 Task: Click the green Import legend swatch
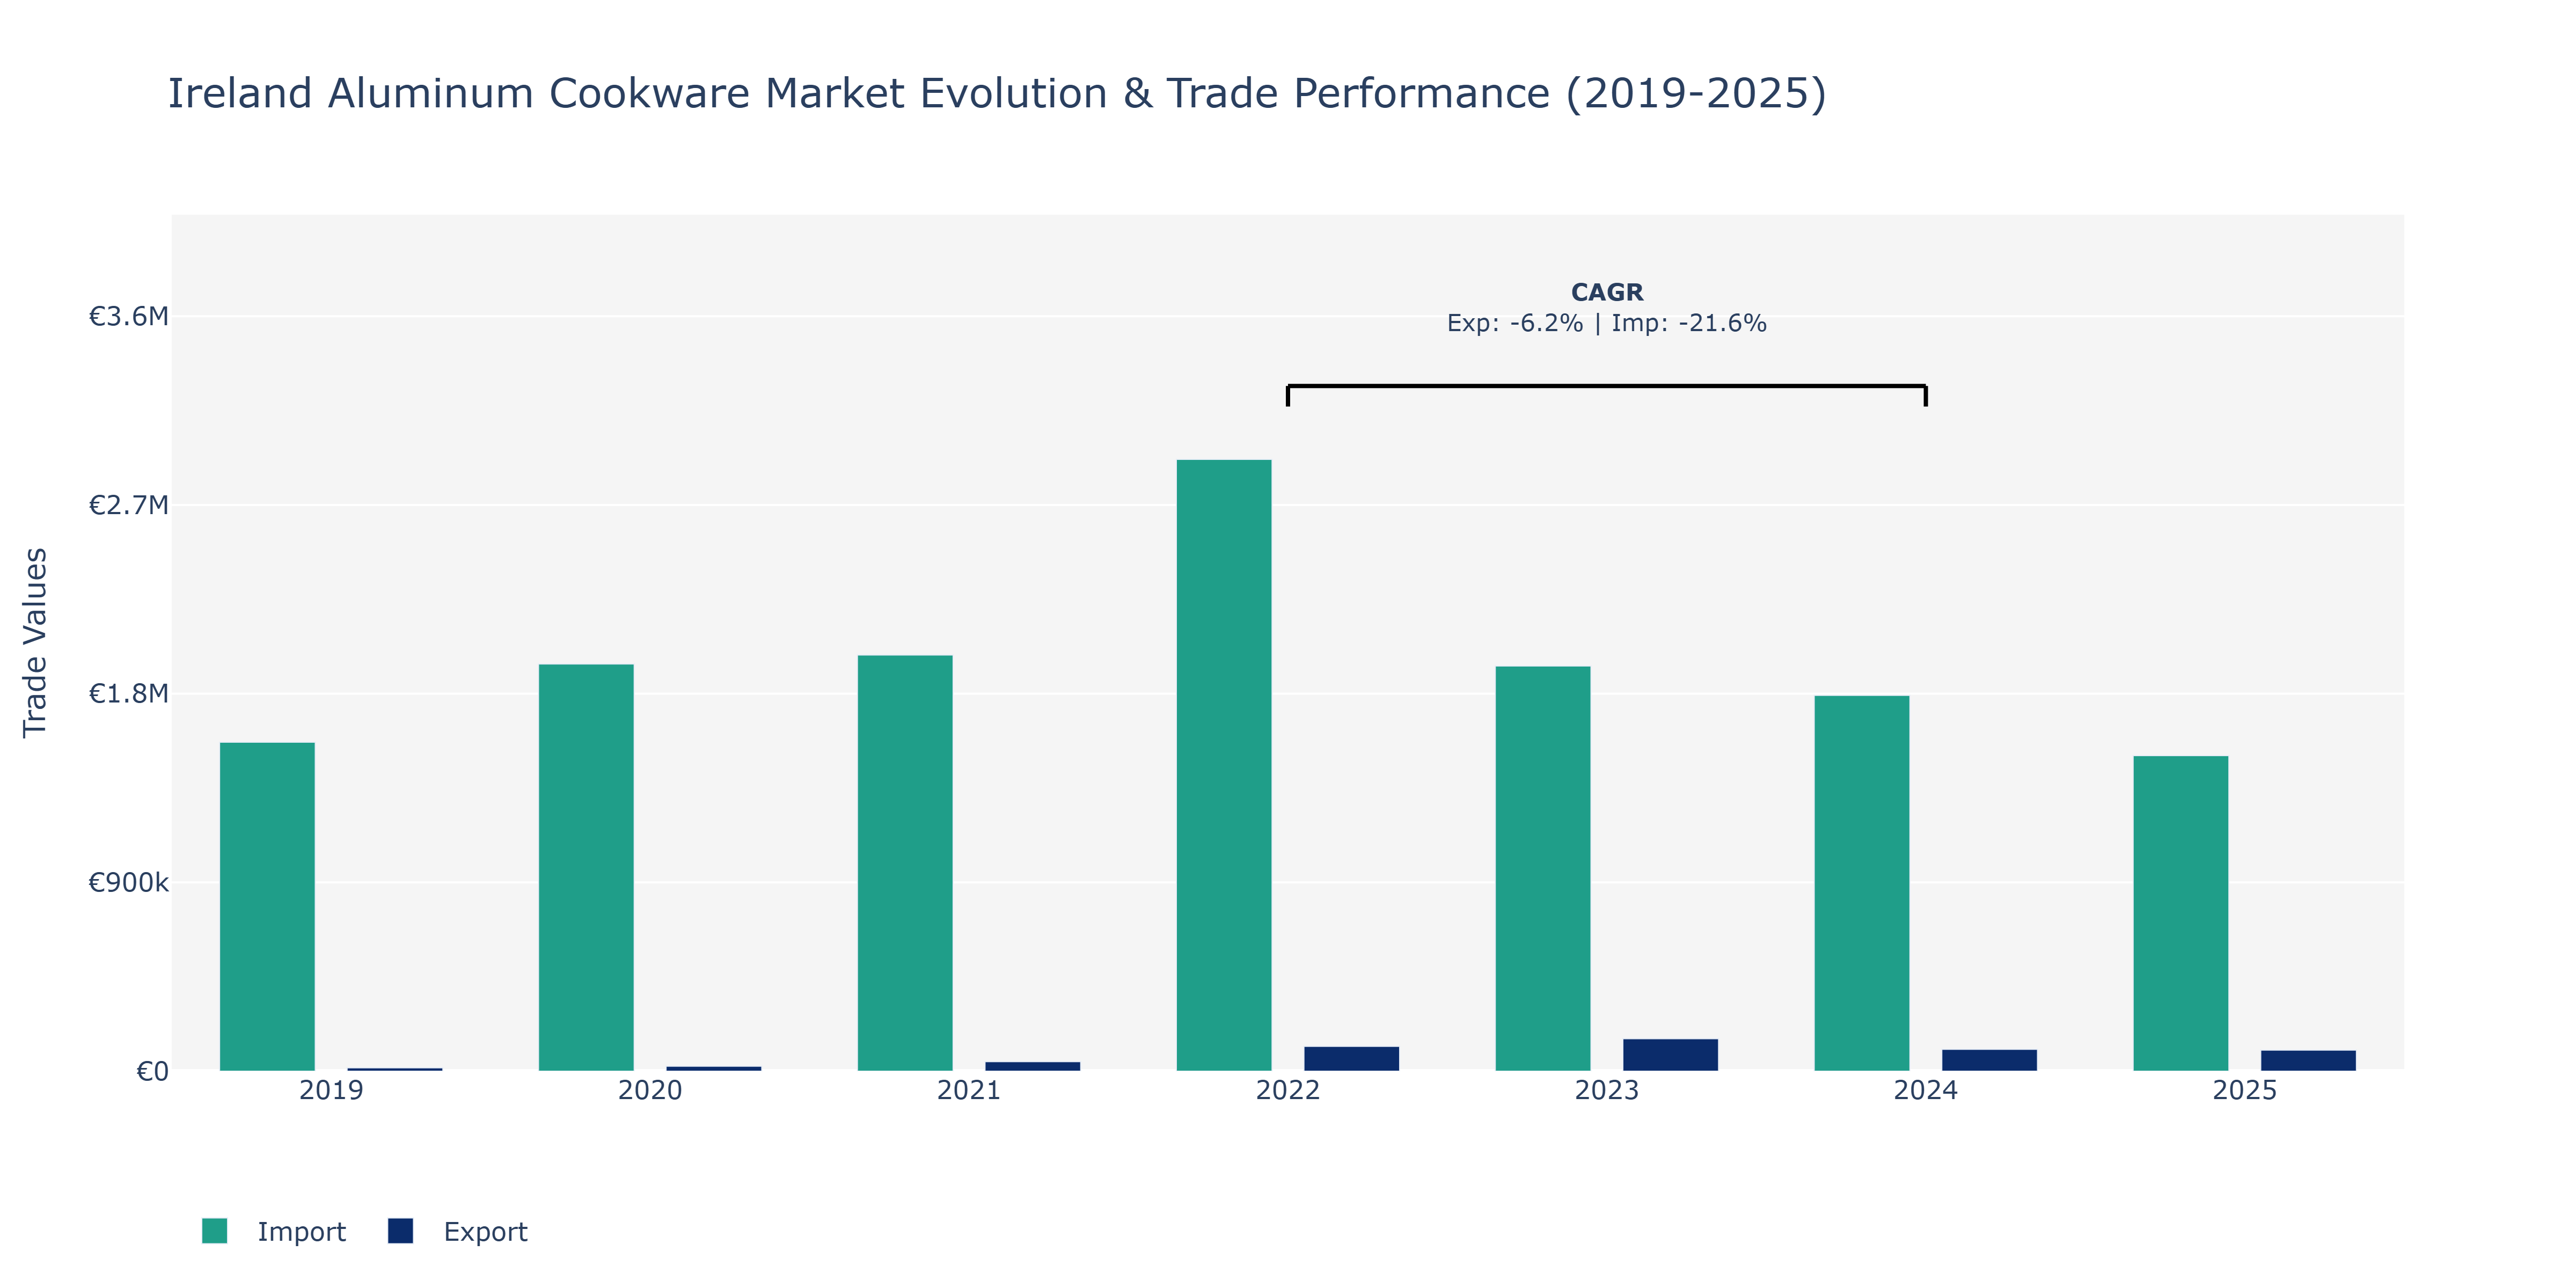point(214,1231)
